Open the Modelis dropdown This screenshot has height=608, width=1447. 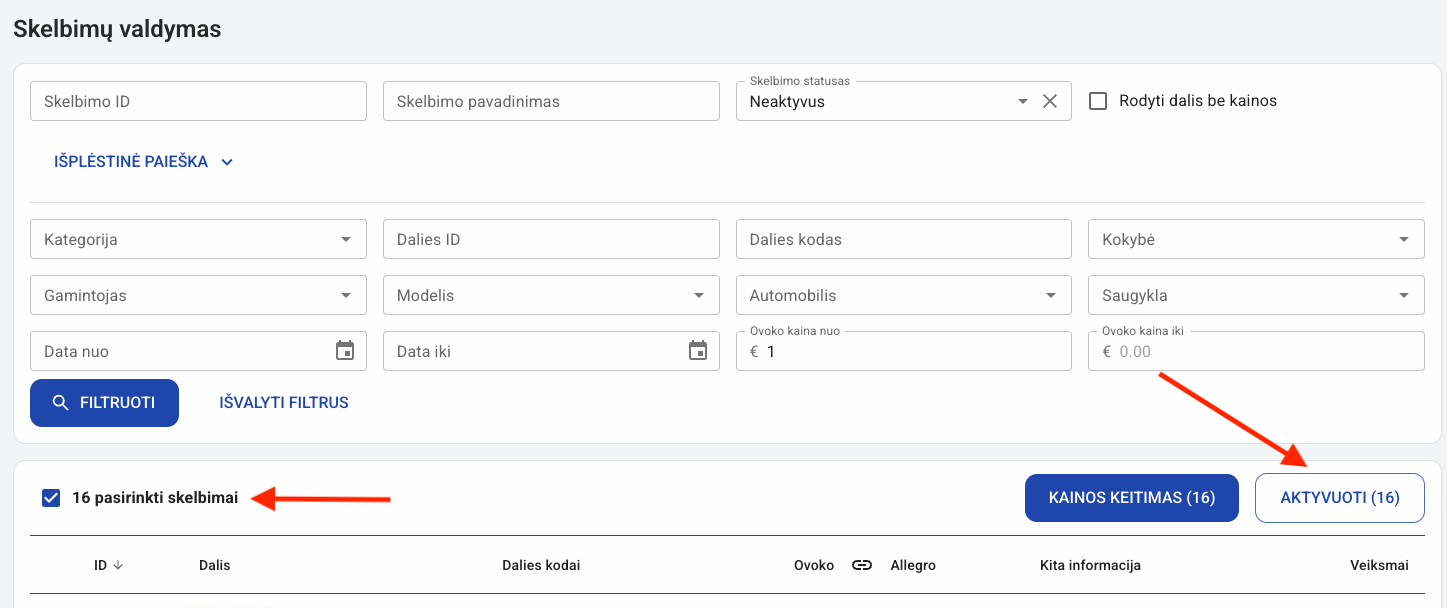(698, 296)
